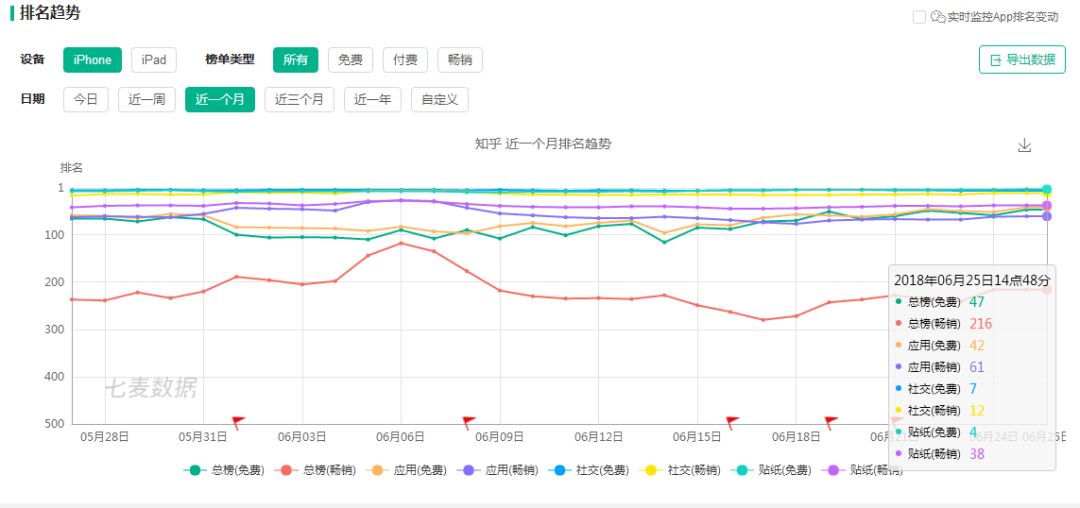Toggle 应用(免费) series in legend
1080x508 pixels.
click(406, 471)
